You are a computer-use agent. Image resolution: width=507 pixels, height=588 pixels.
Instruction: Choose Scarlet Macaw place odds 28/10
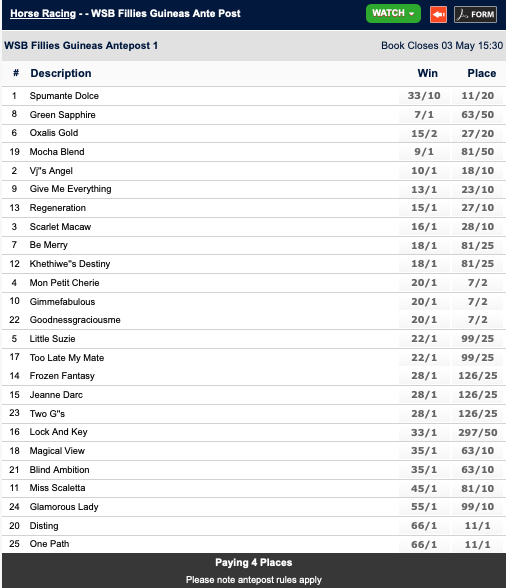click(x=477, y=227)
